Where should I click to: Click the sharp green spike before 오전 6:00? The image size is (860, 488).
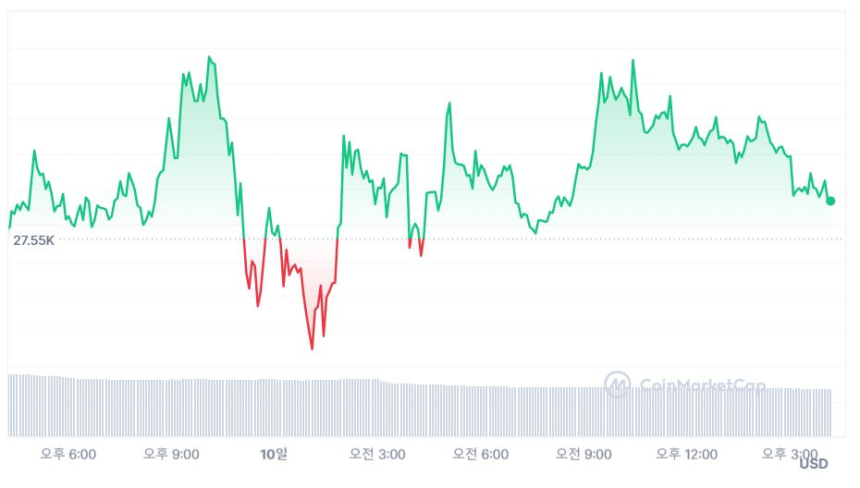(x=449, y=103)
